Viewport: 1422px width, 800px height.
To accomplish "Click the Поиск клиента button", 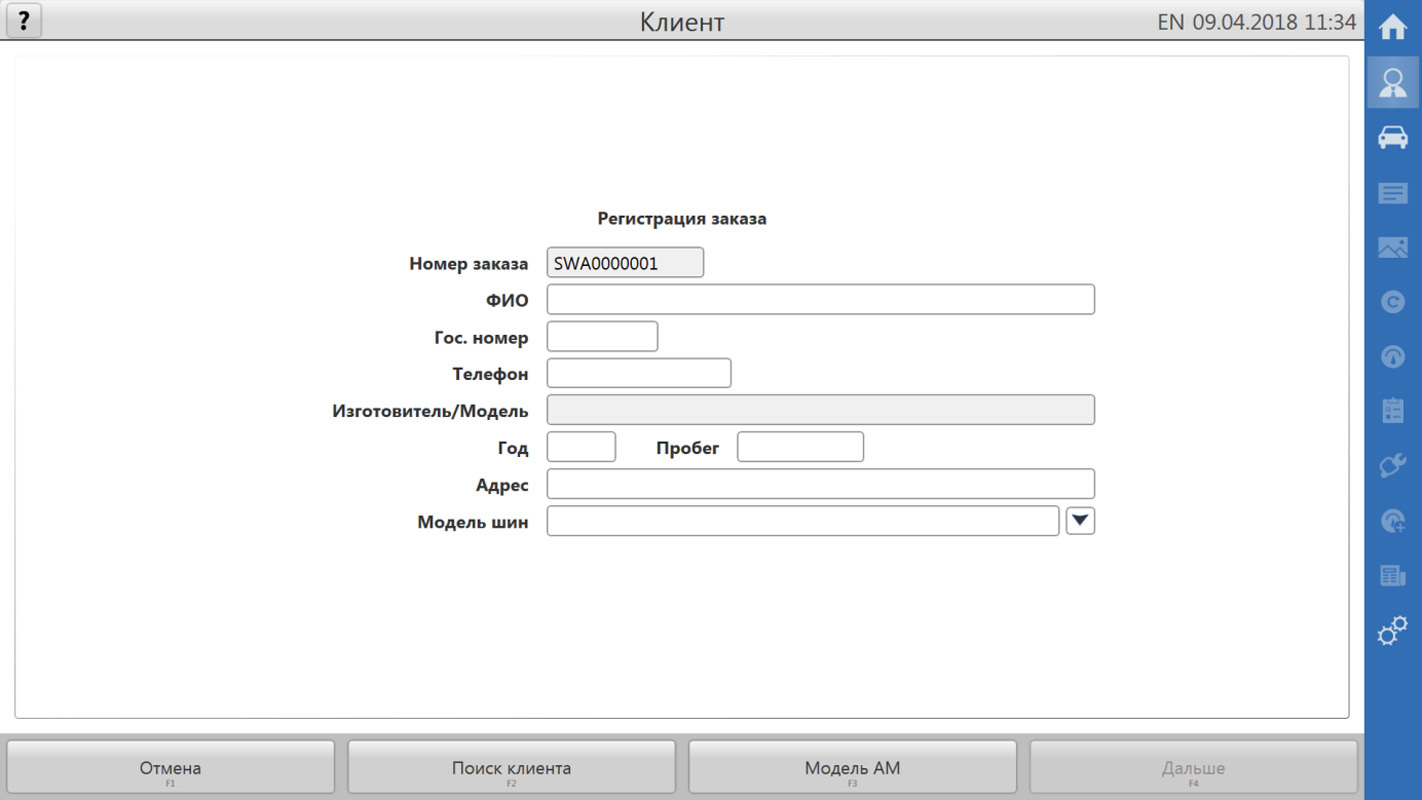I will pyautogui.click(x=512, y=768).
